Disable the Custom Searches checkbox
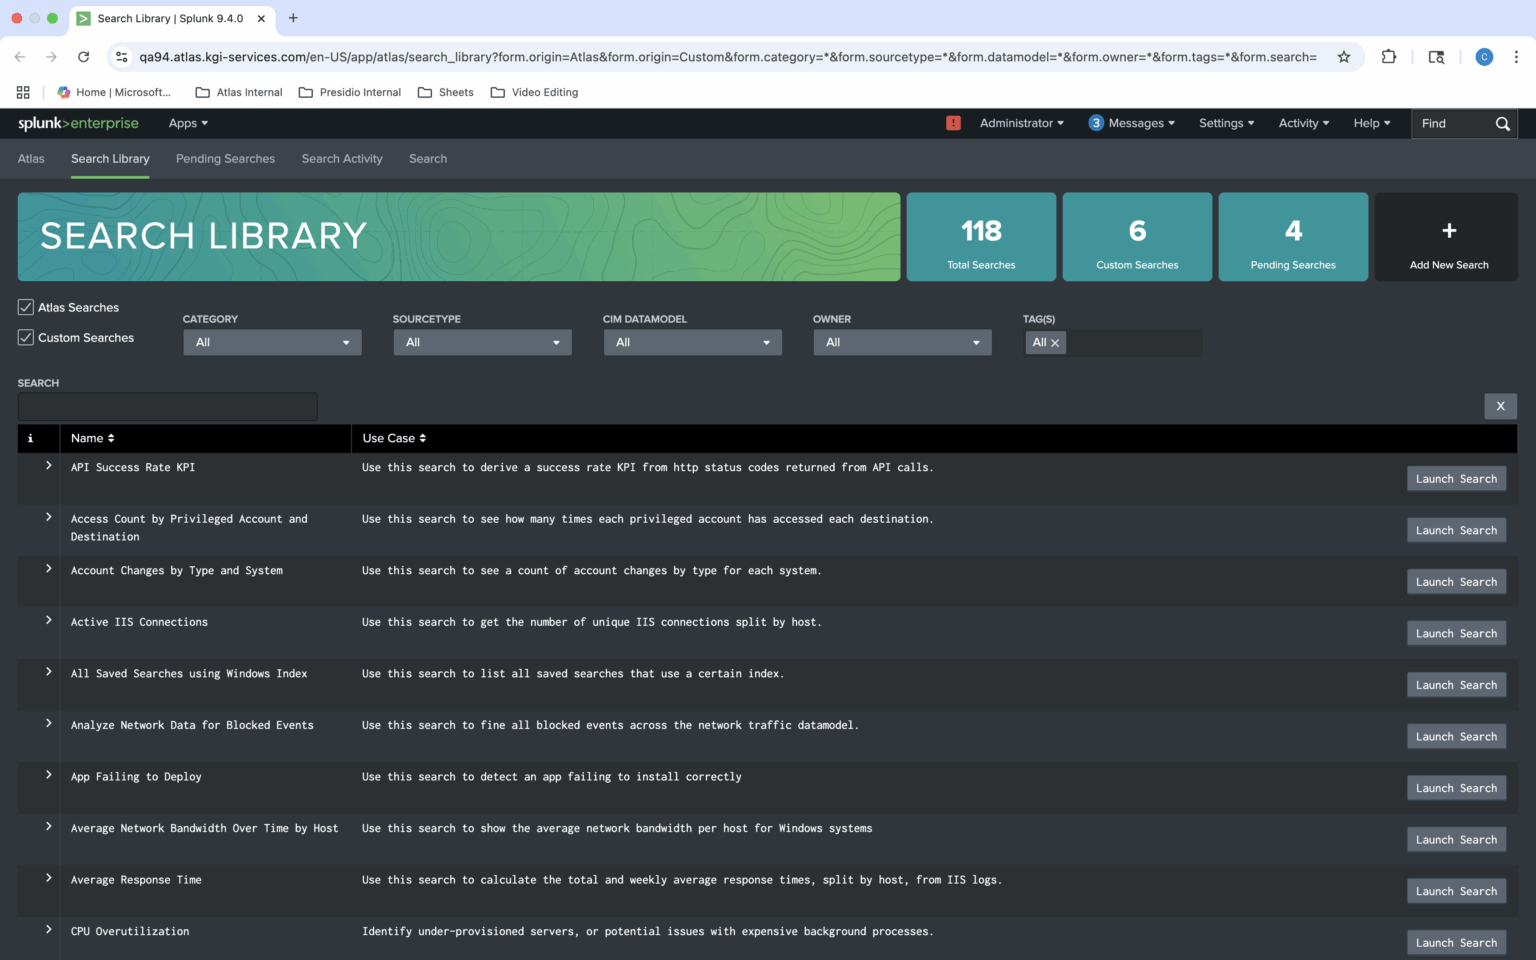 pos(25,337)
